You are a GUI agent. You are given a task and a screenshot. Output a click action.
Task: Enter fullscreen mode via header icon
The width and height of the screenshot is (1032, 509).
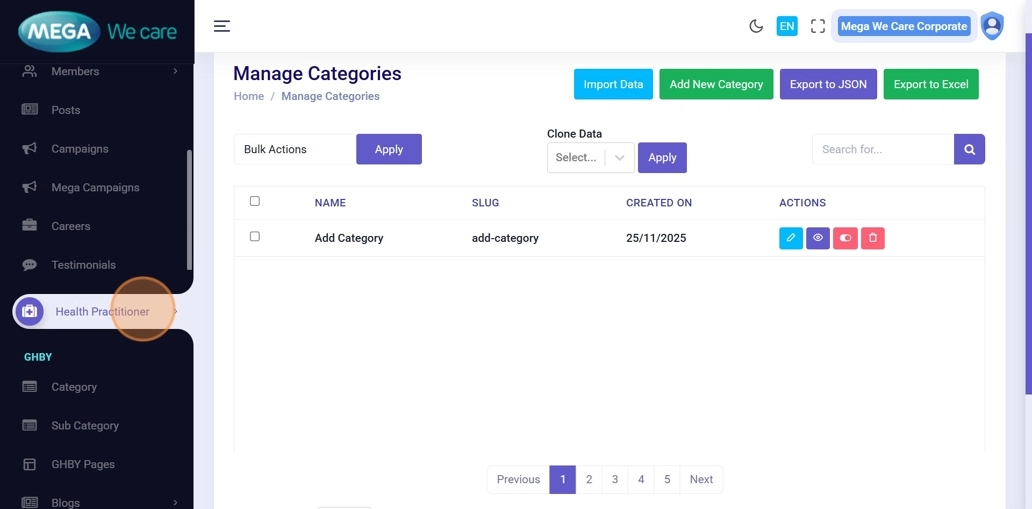(x=817, y=26)
